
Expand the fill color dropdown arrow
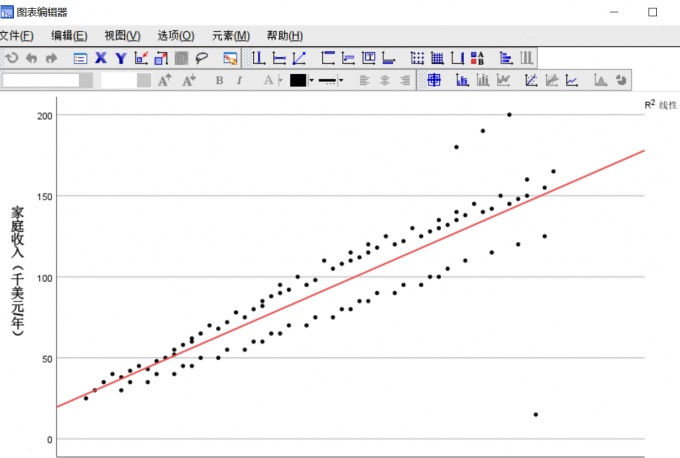pyautogui.click(x=311, y=80)
